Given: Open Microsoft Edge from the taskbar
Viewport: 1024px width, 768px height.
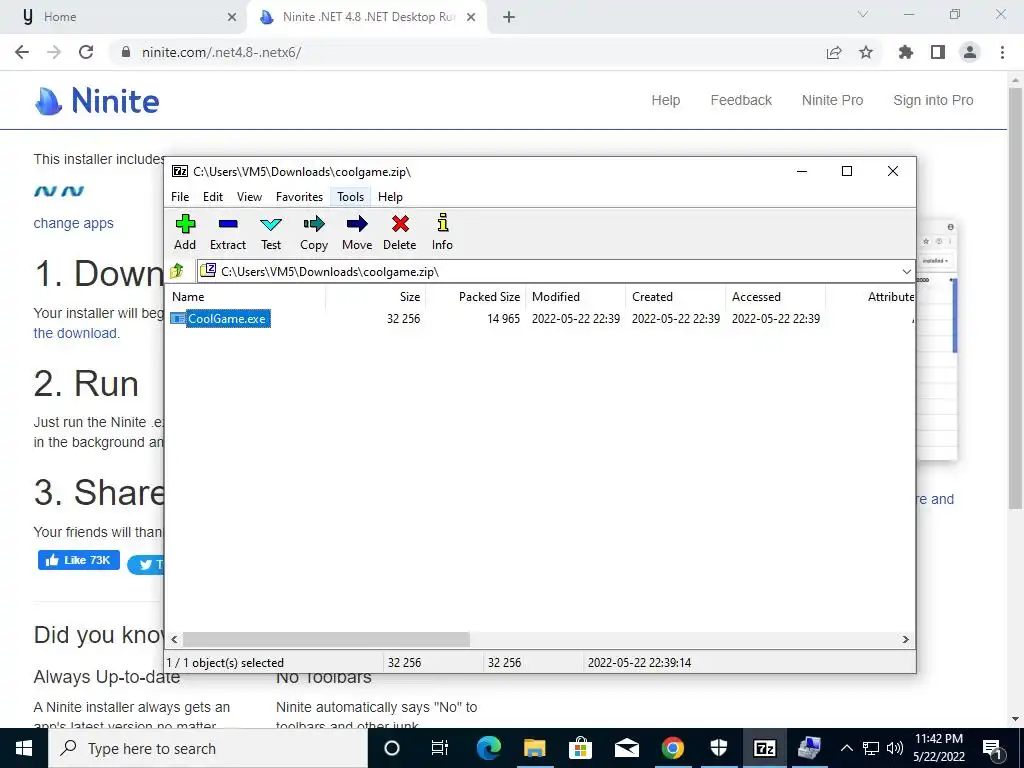Looking at the screenshot, I should 488,748.
